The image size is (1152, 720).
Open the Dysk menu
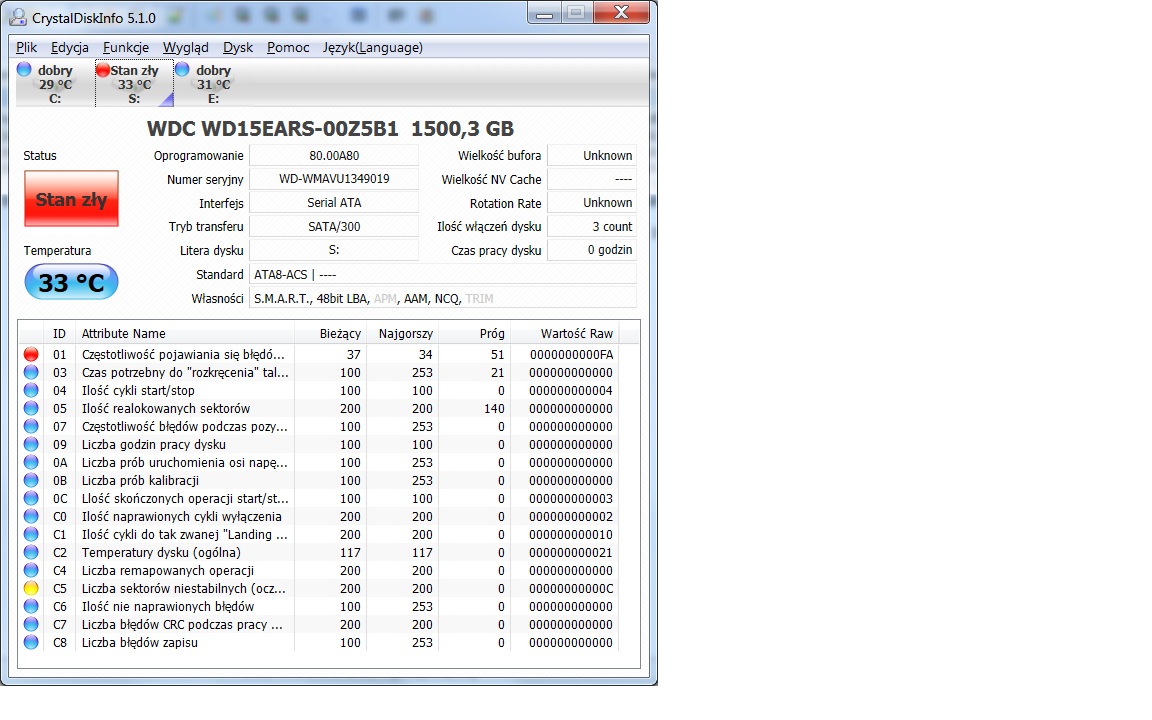point(237,47)
